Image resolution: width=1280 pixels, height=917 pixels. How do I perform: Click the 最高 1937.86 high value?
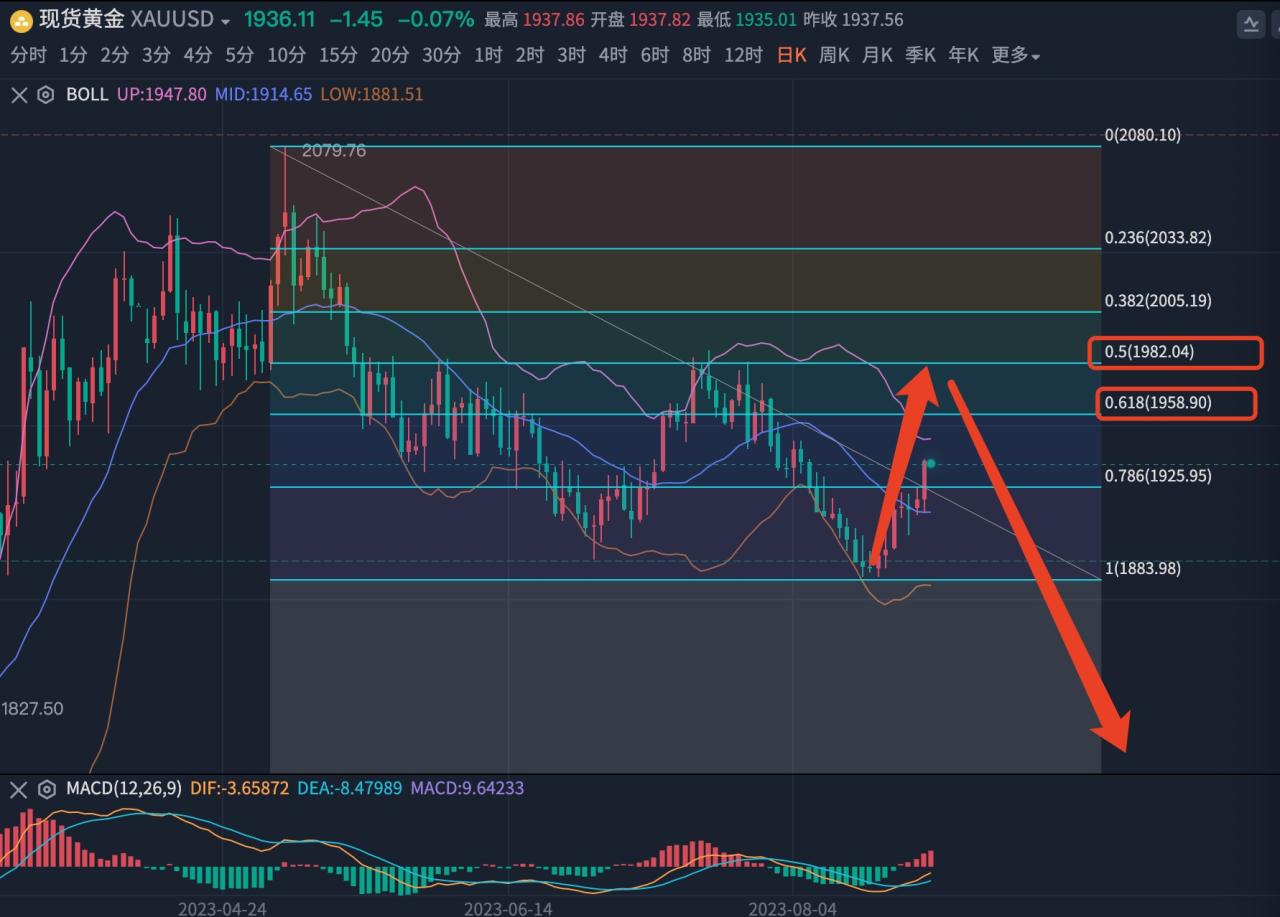(x=534, y=21)
